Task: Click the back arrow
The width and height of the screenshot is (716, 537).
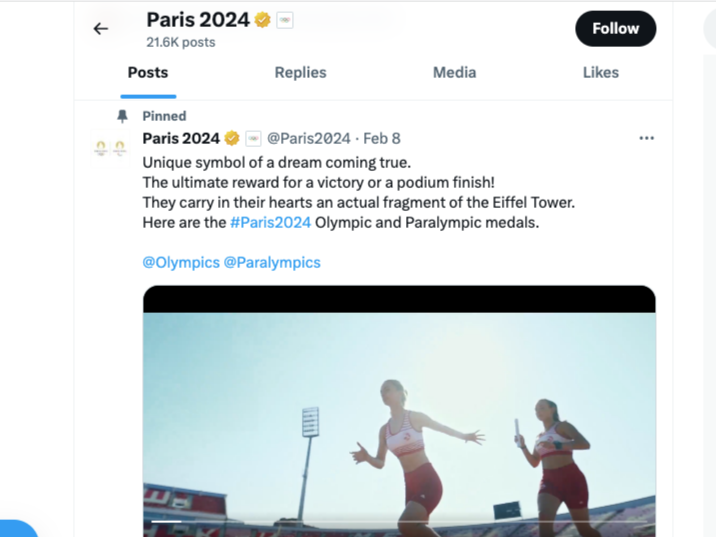Action: pos(100,29)
